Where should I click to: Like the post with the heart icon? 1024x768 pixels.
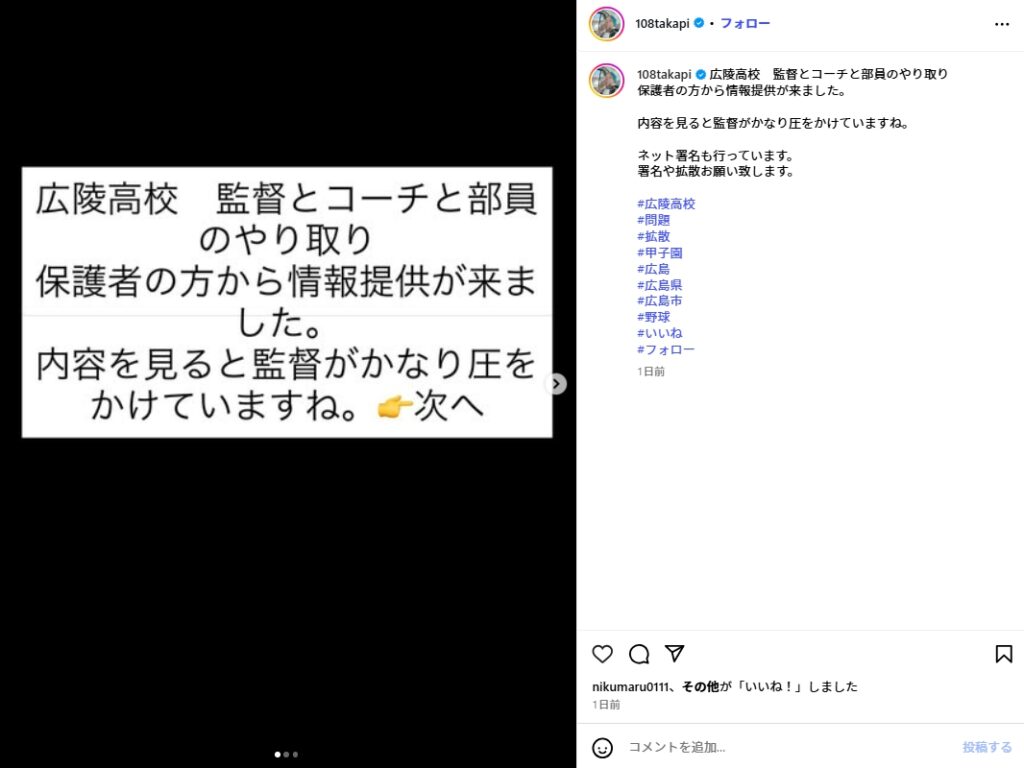pyautogui.click(x=602, y=654)
